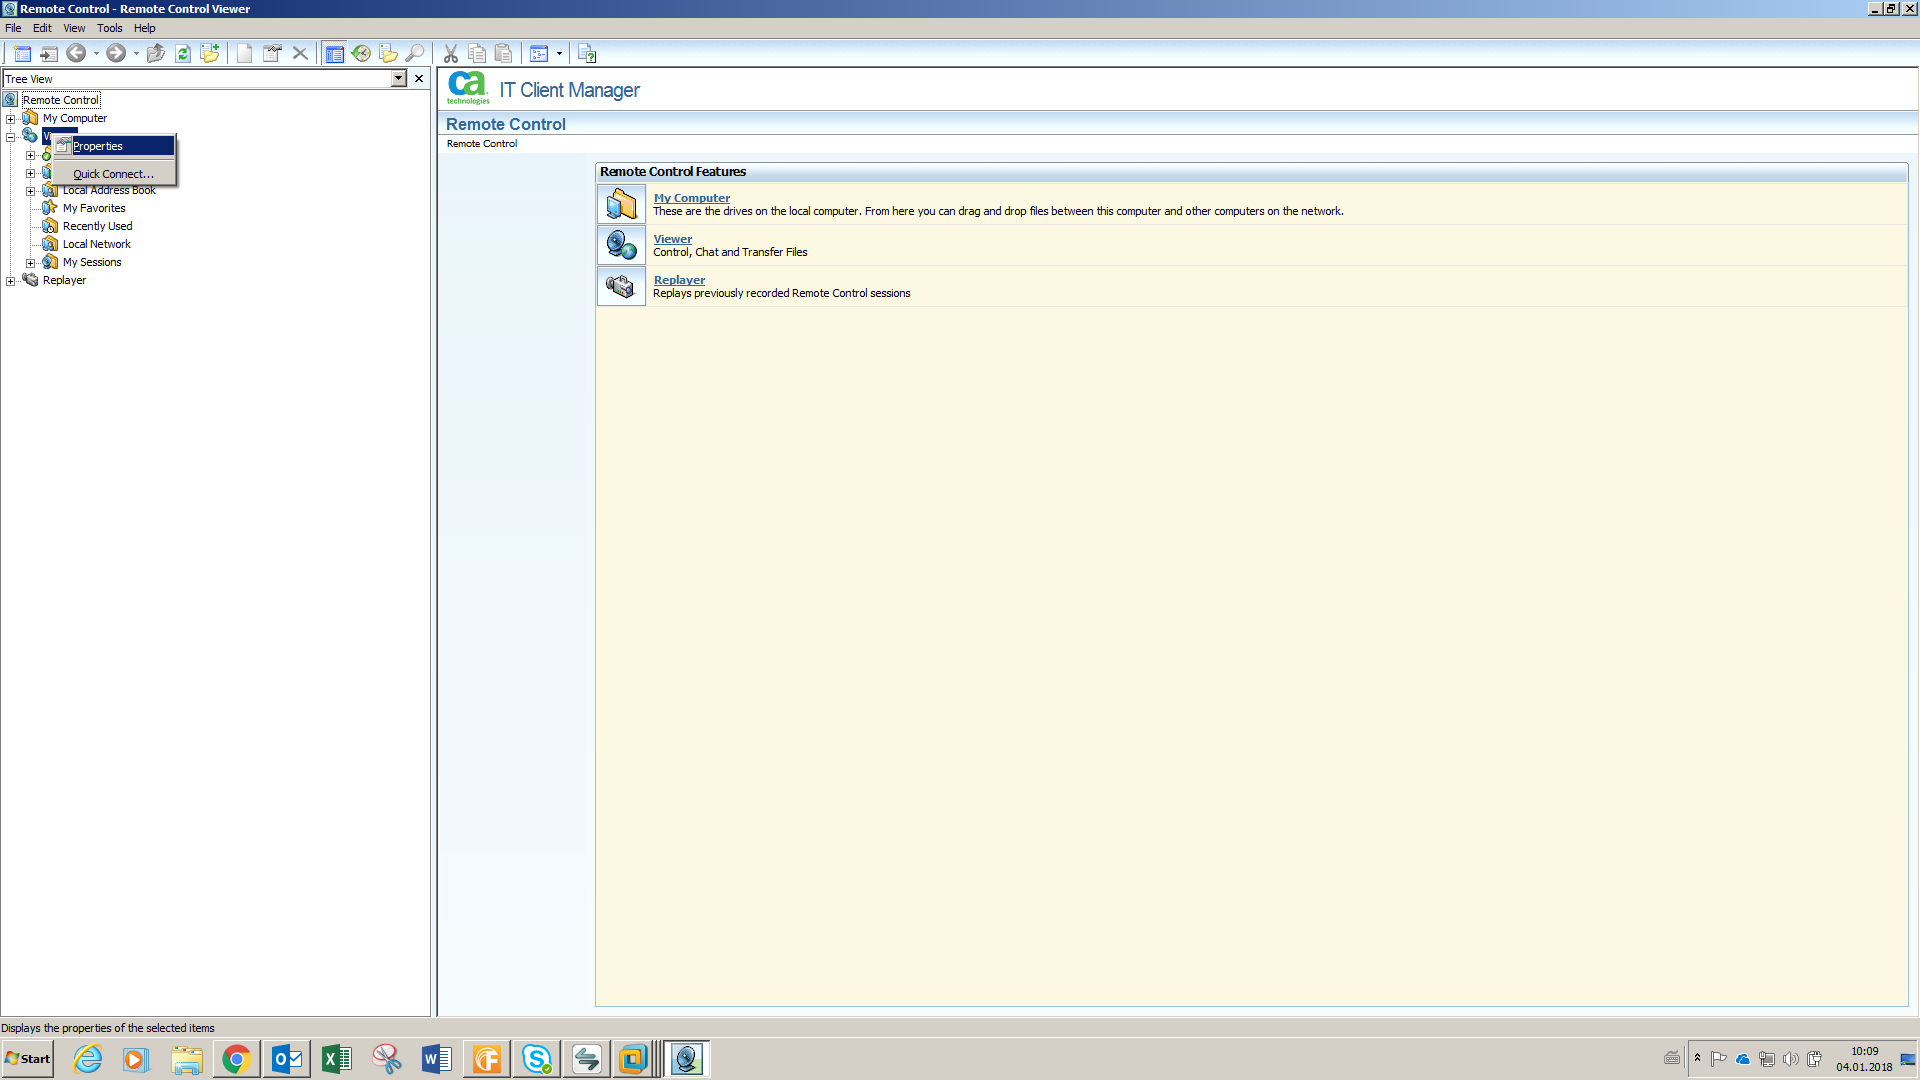Expand the My Computer tree node
Image resolution: width=1920 pixels, height=1080 pixels.
click(11, 119)
